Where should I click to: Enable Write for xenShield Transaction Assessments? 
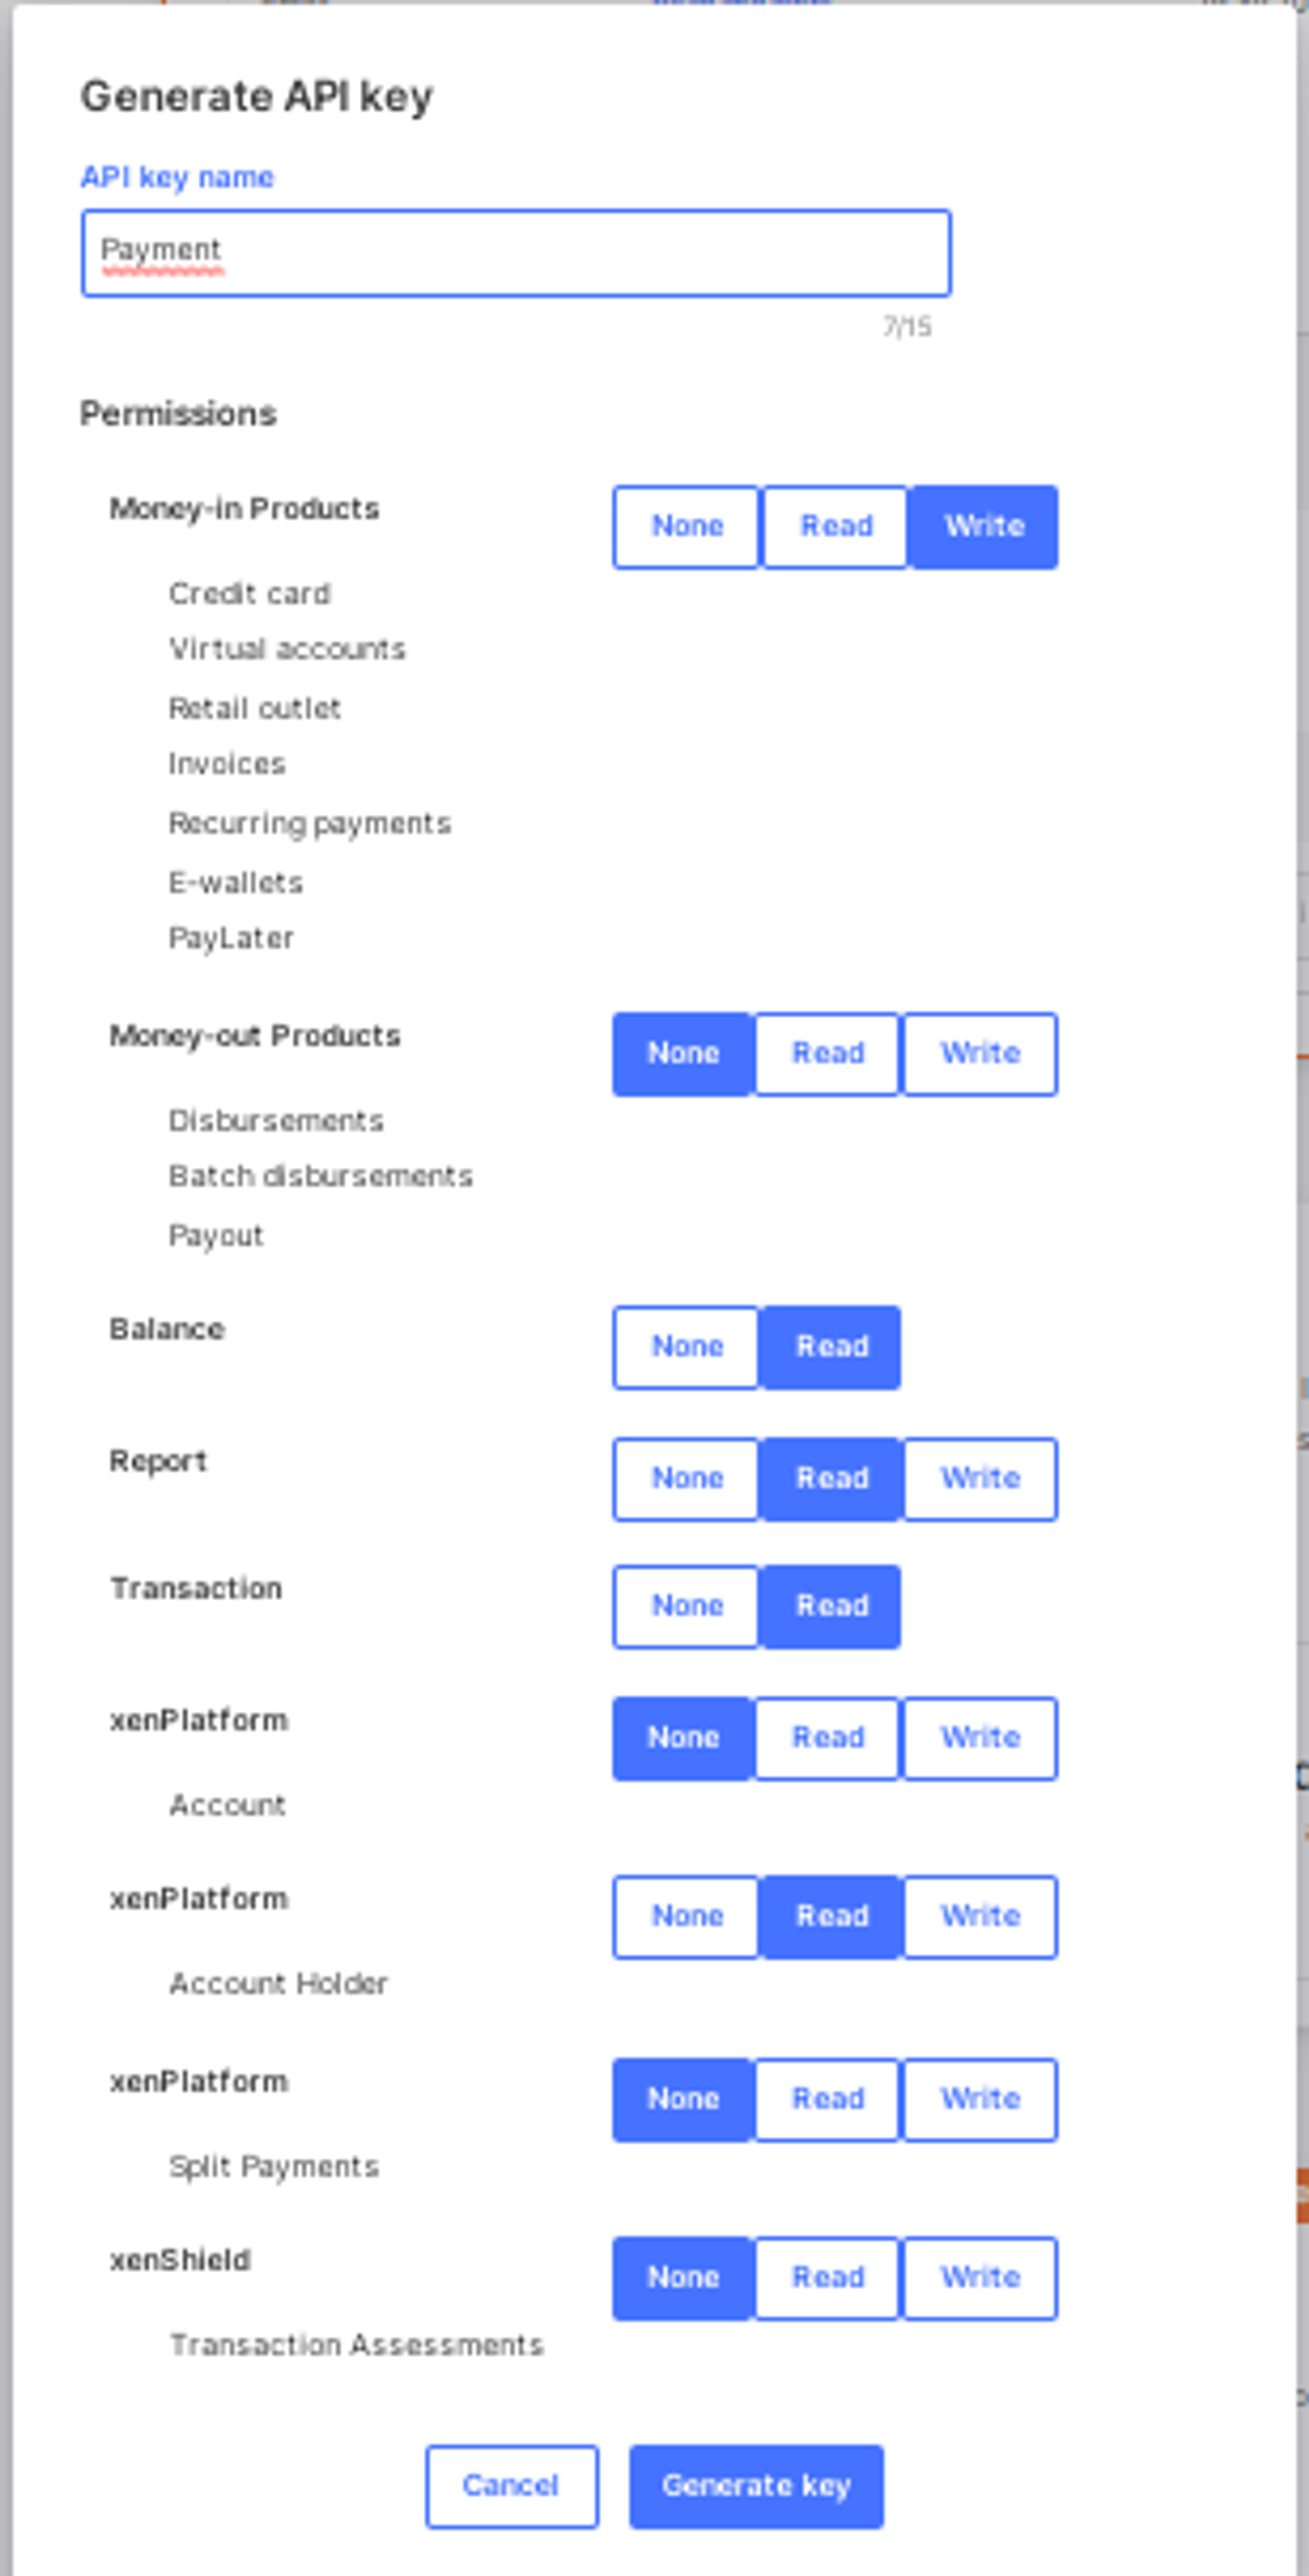pos(979,2277)
